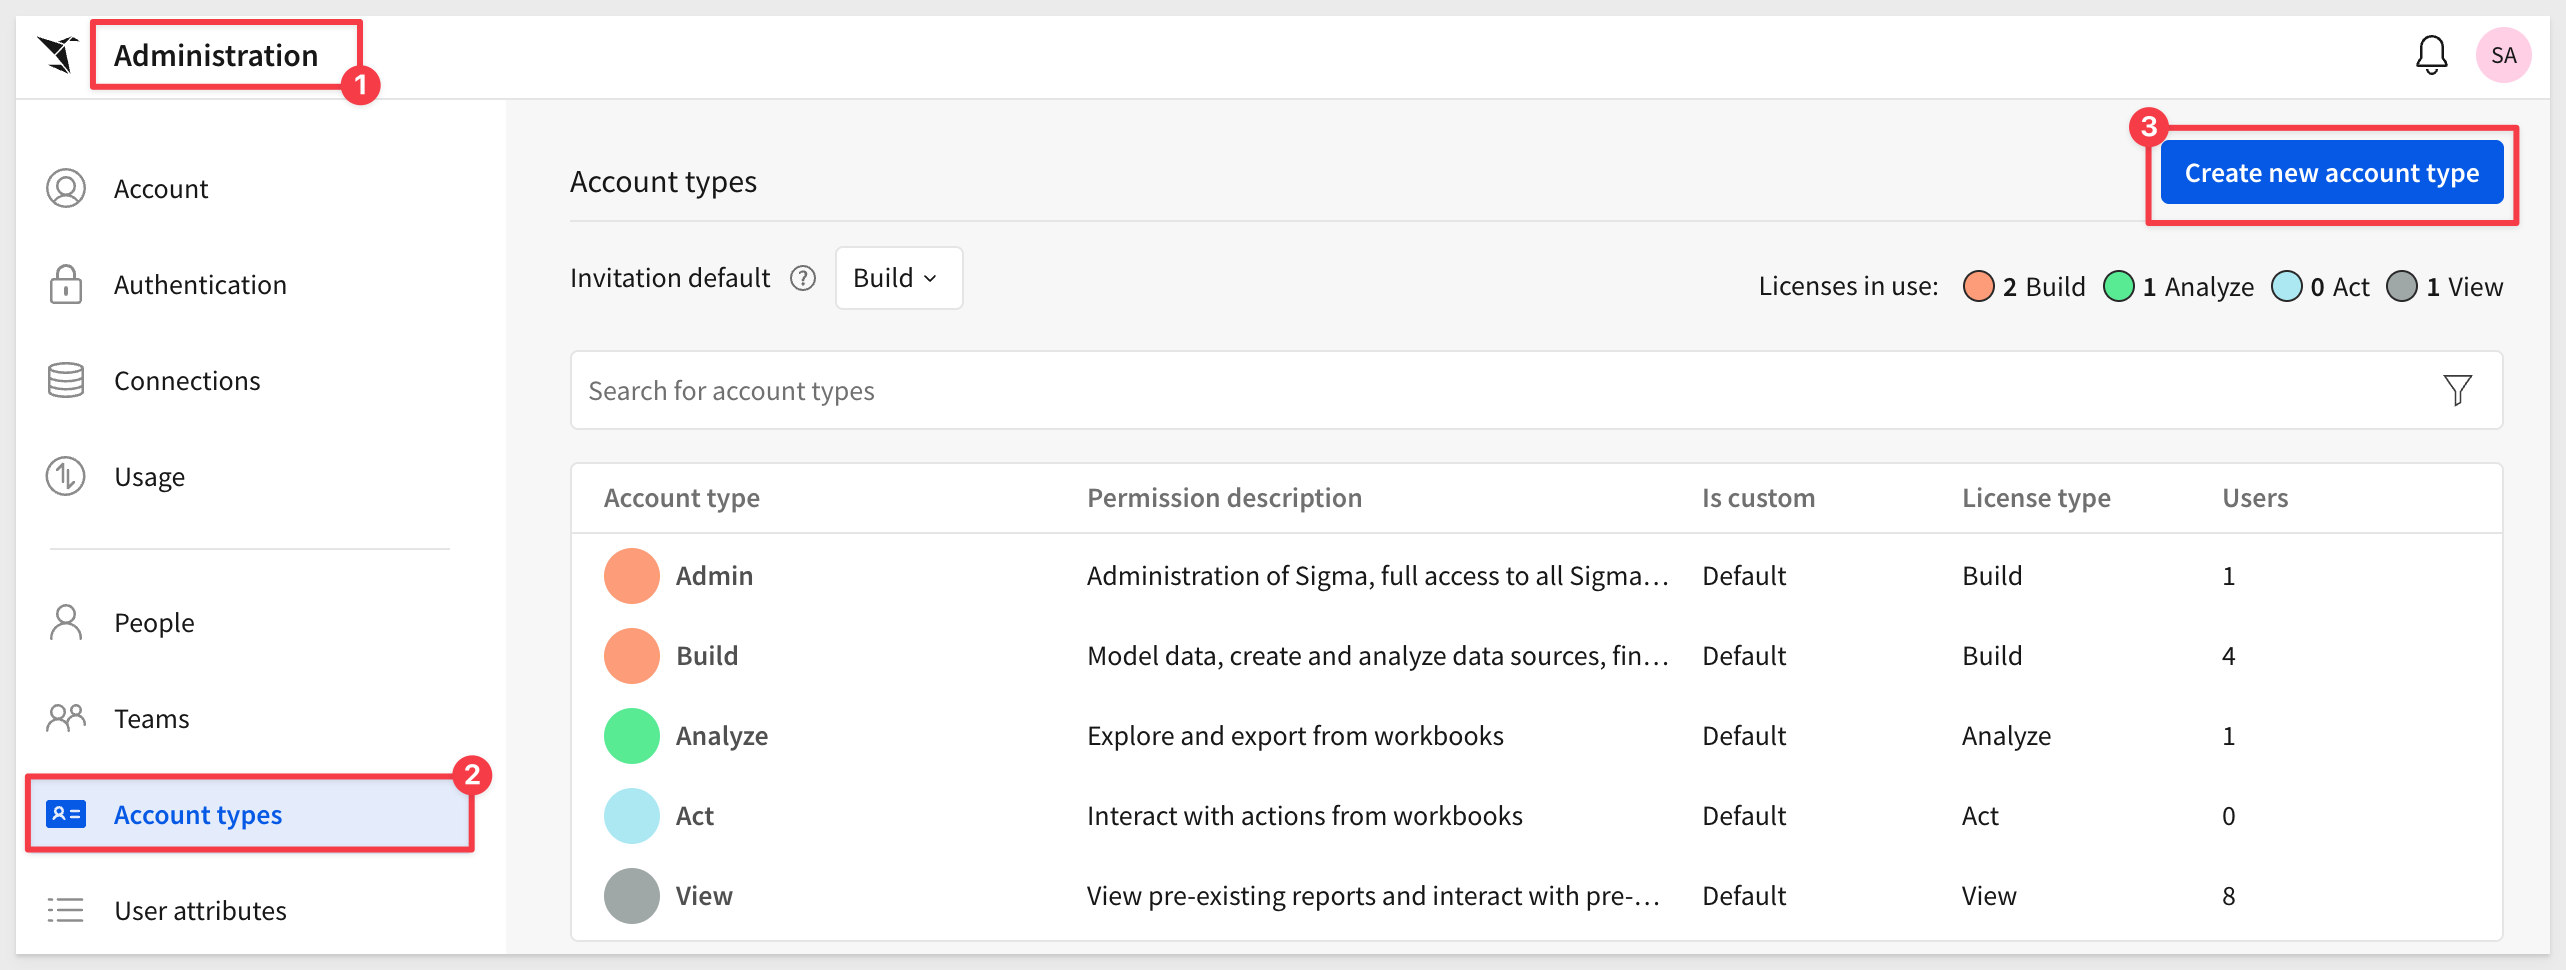Click the Usage icon in sidebar
Viewport: 2566px width, 970px height.
click(x=66, y=477)
